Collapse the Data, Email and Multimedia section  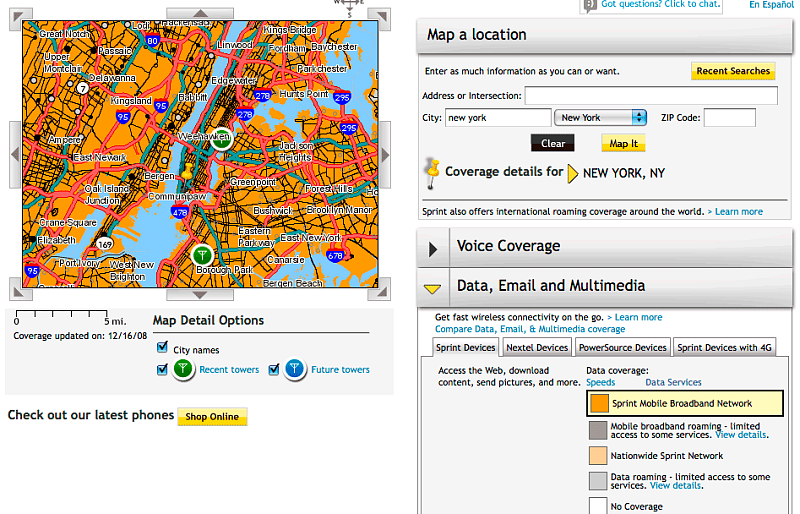pyautogui.click(x=432, y=289)
